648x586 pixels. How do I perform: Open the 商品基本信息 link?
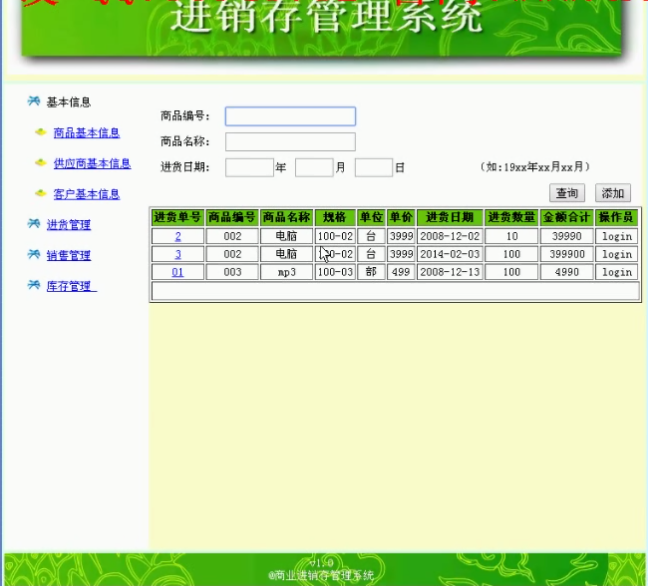pos(87,133)
